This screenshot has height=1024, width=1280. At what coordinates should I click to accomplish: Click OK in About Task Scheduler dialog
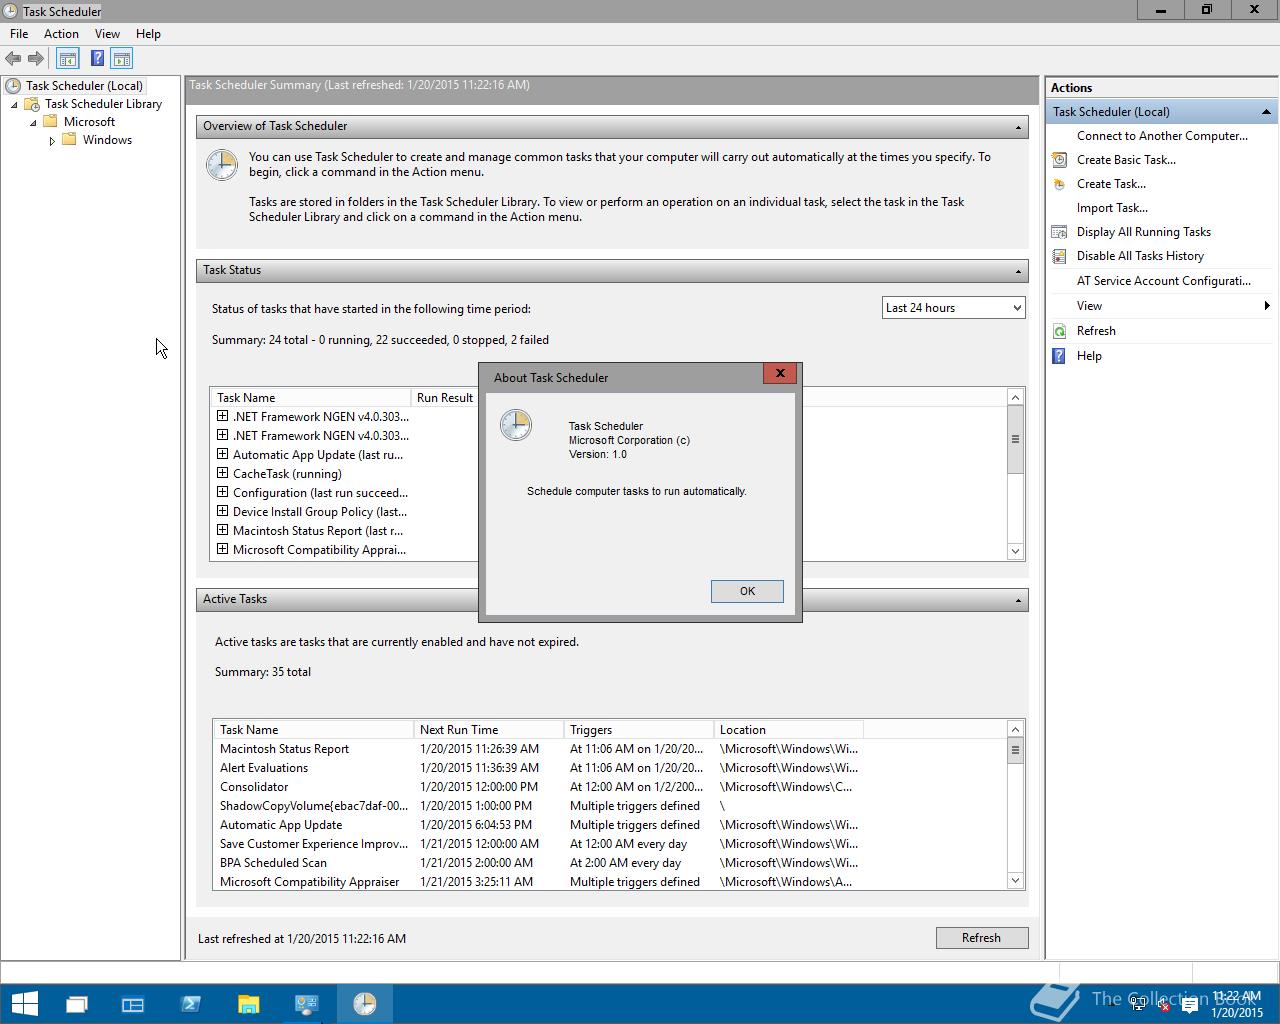(x=747, y=591)
